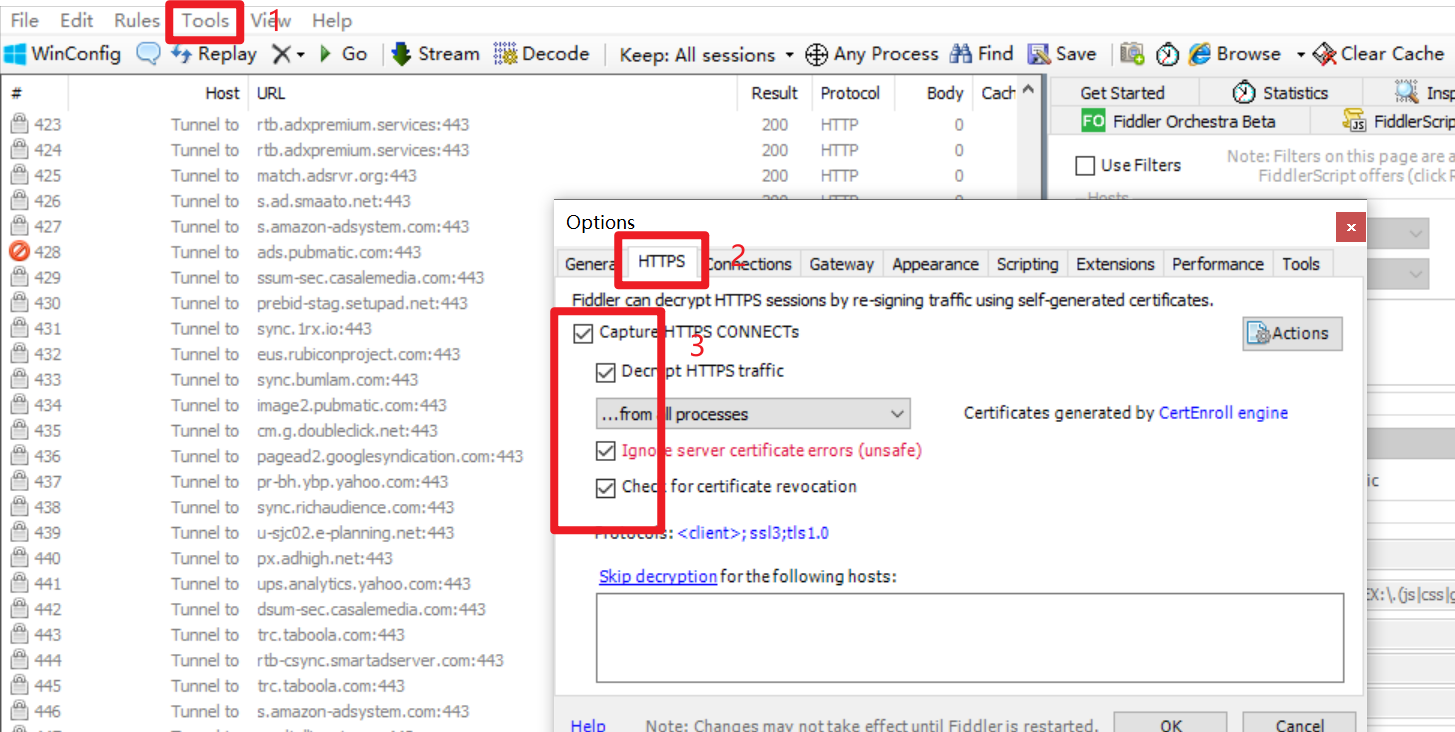The image size is (1455, 732).
Task: Open Fiddler Orchestra Beta tab
Action: [1179, 121]
